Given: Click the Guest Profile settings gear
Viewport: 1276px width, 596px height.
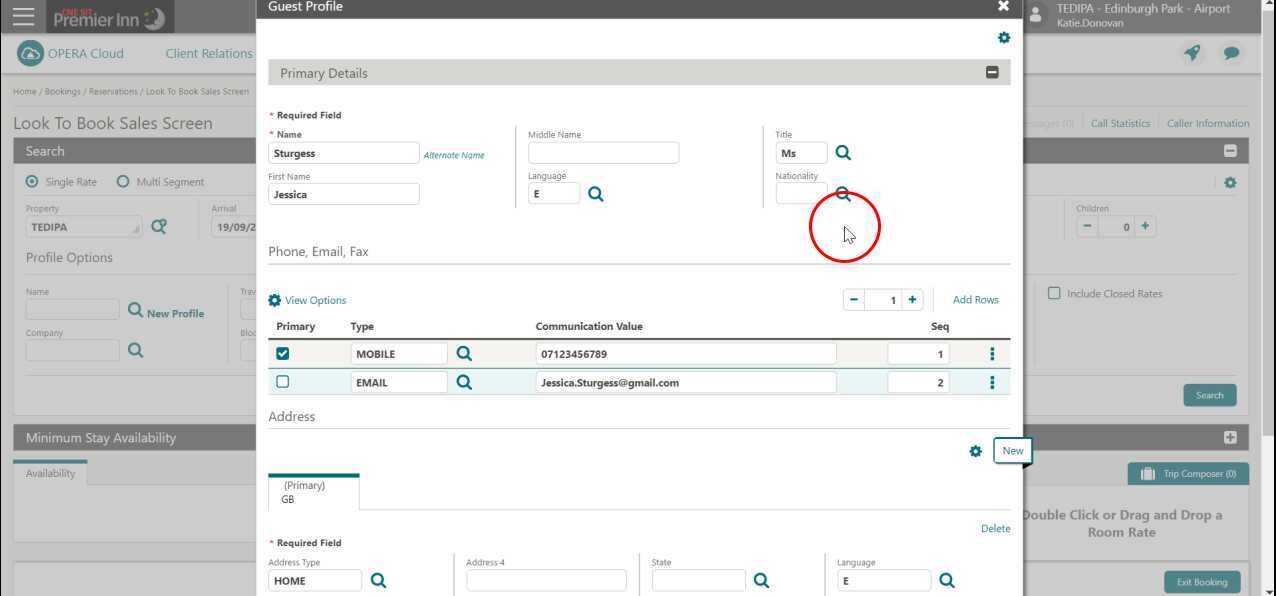Looking at the screenshot, I should (x=1004, y=37).
